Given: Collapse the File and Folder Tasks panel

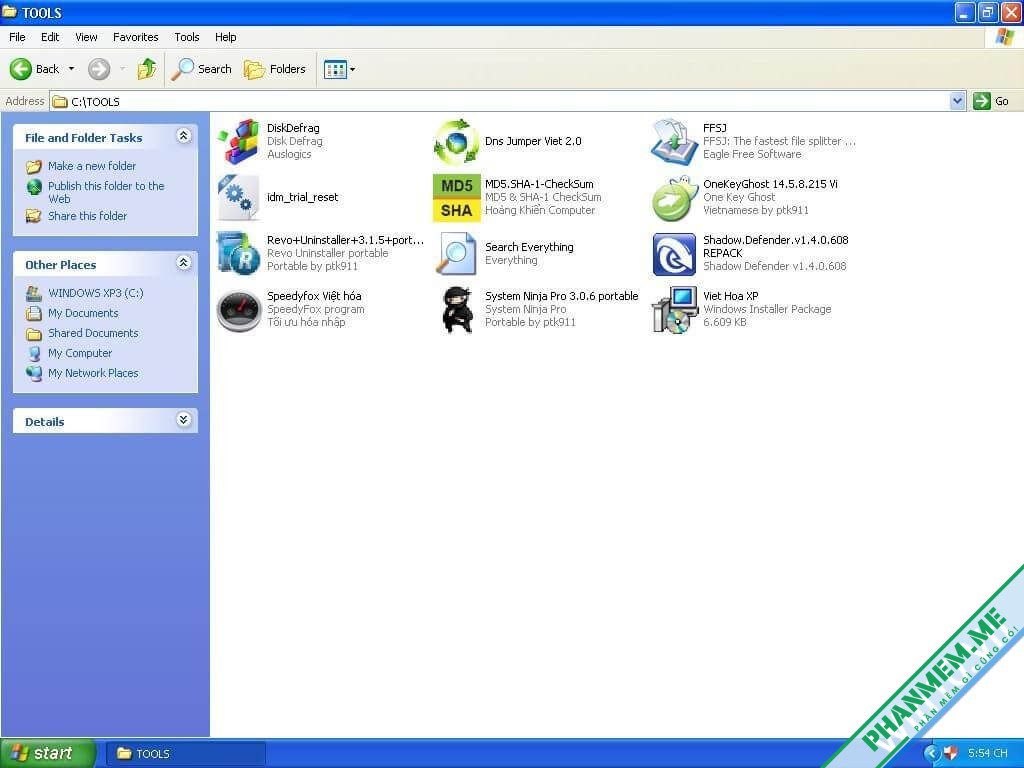Looking at the screenshot, I should click(184, 136).
